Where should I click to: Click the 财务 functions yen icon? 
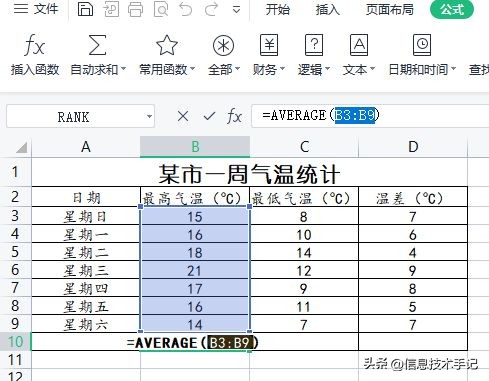click(x=269, y=45)
